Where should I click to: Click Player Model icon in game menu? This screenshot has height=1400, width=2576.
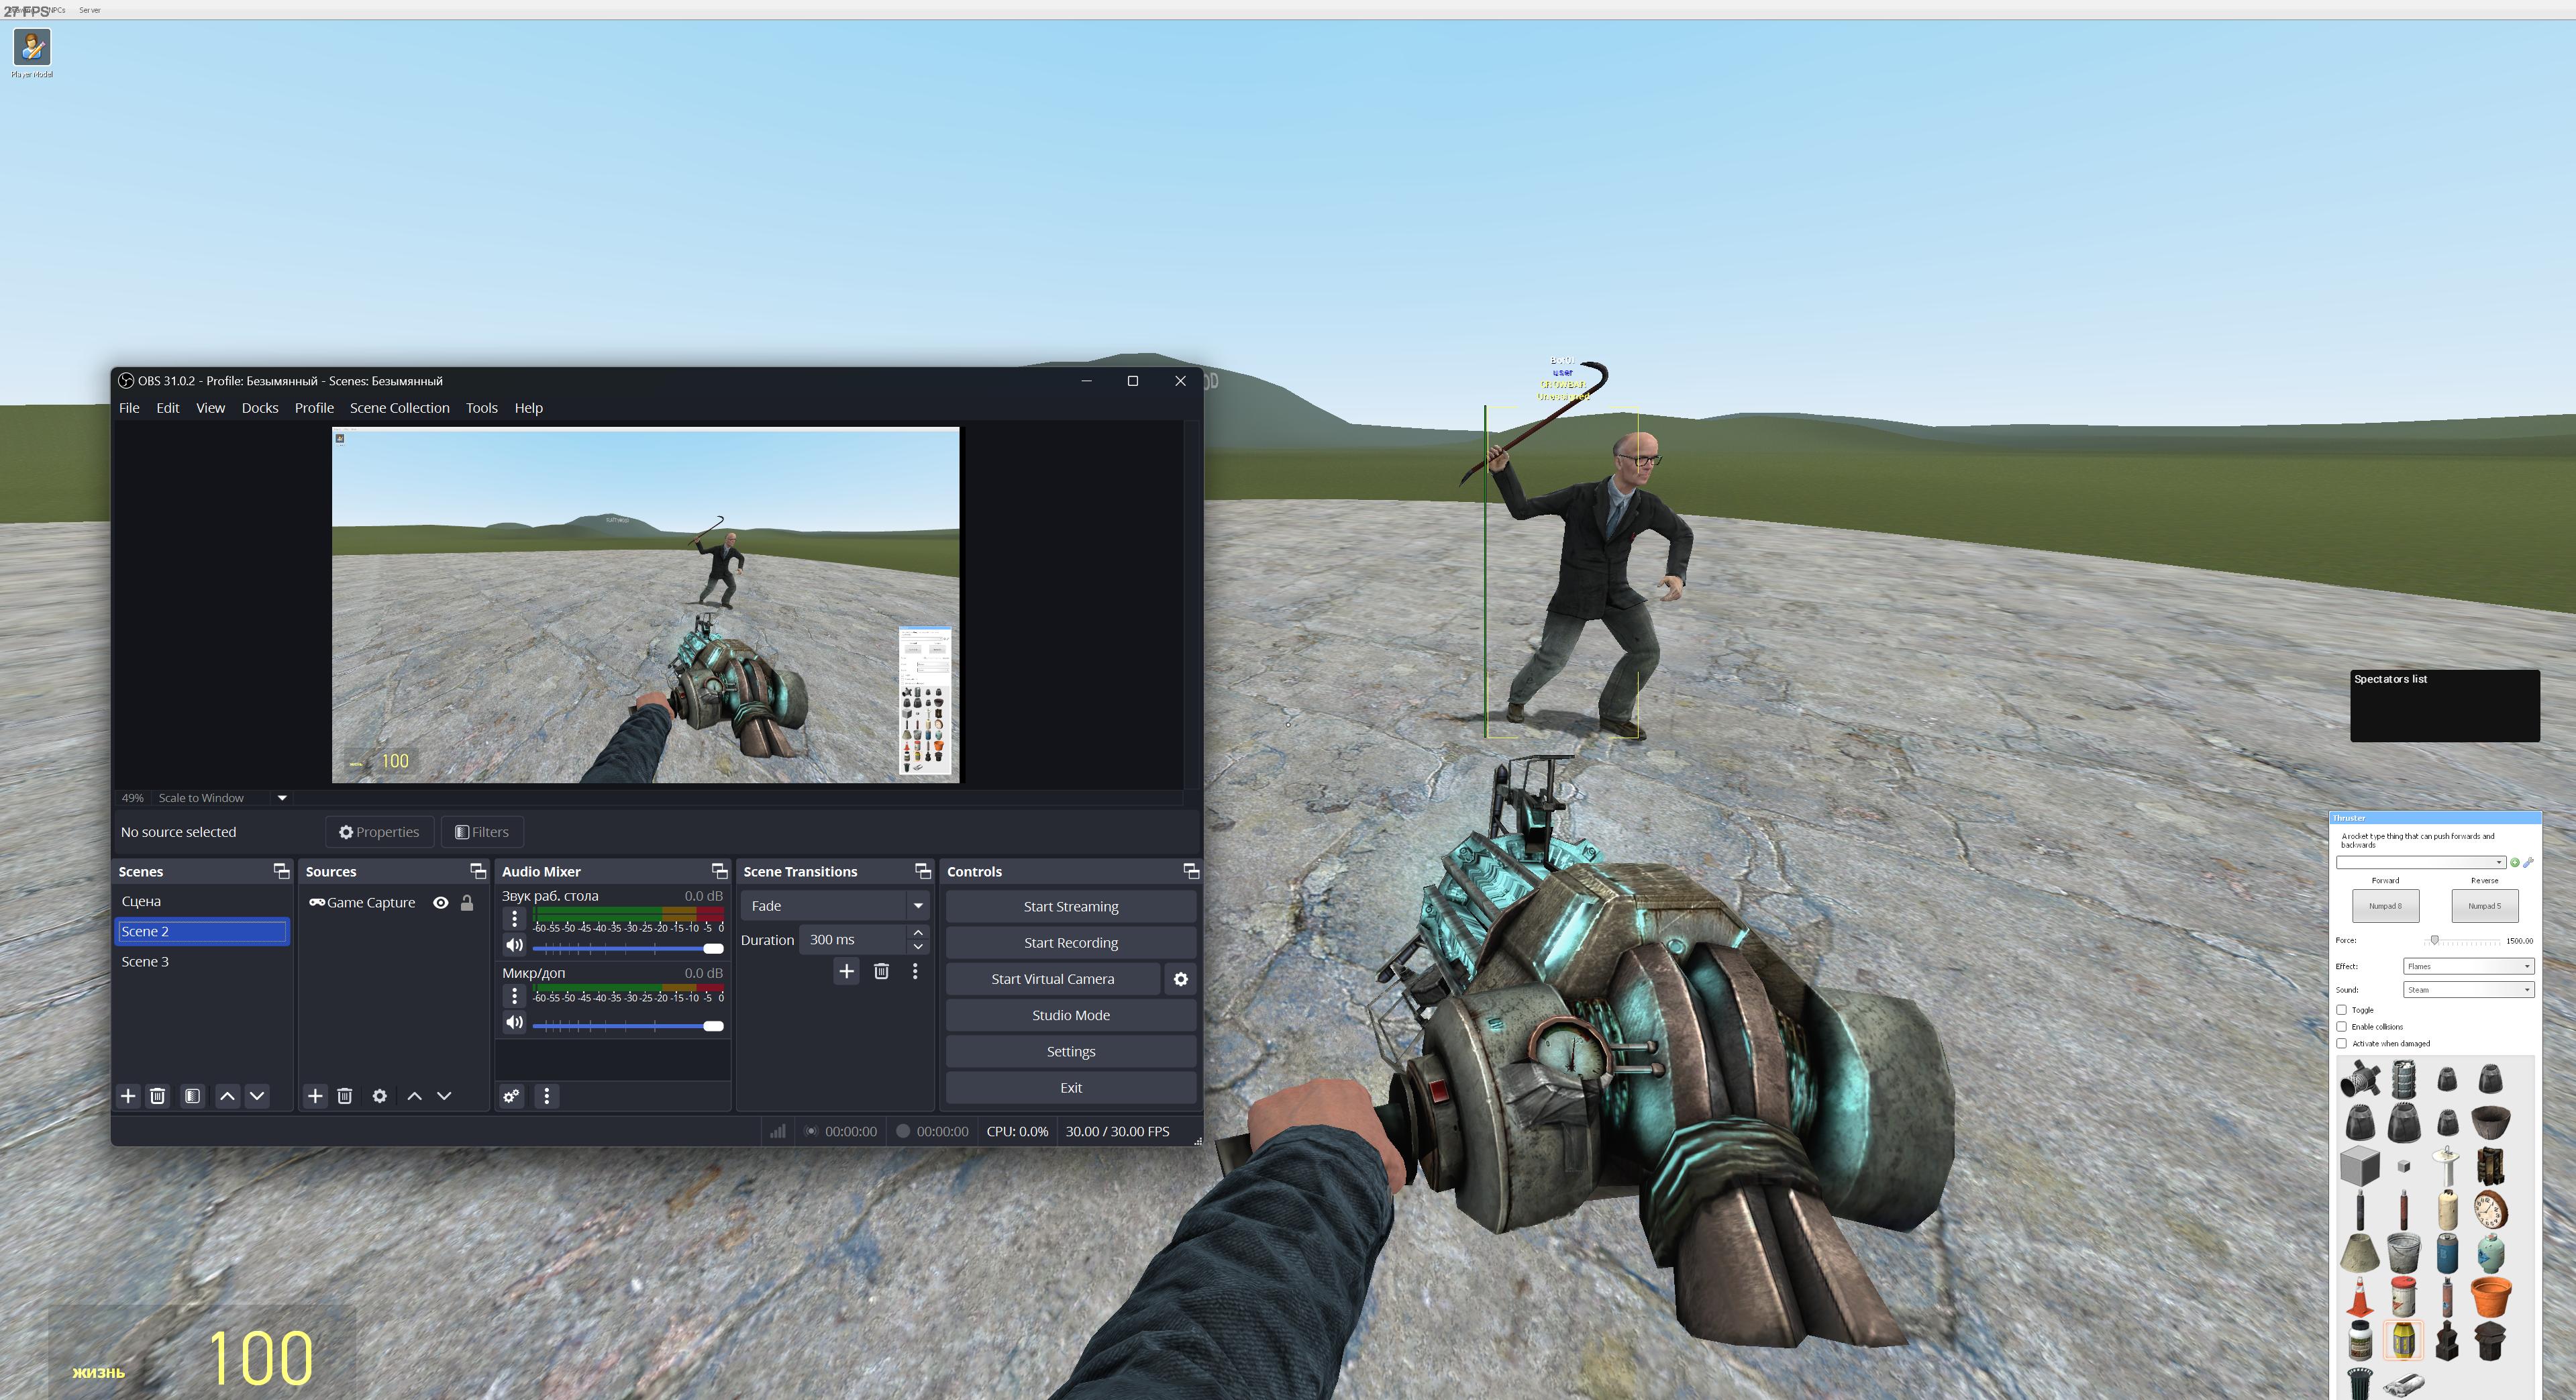click(x=32, y=48)
